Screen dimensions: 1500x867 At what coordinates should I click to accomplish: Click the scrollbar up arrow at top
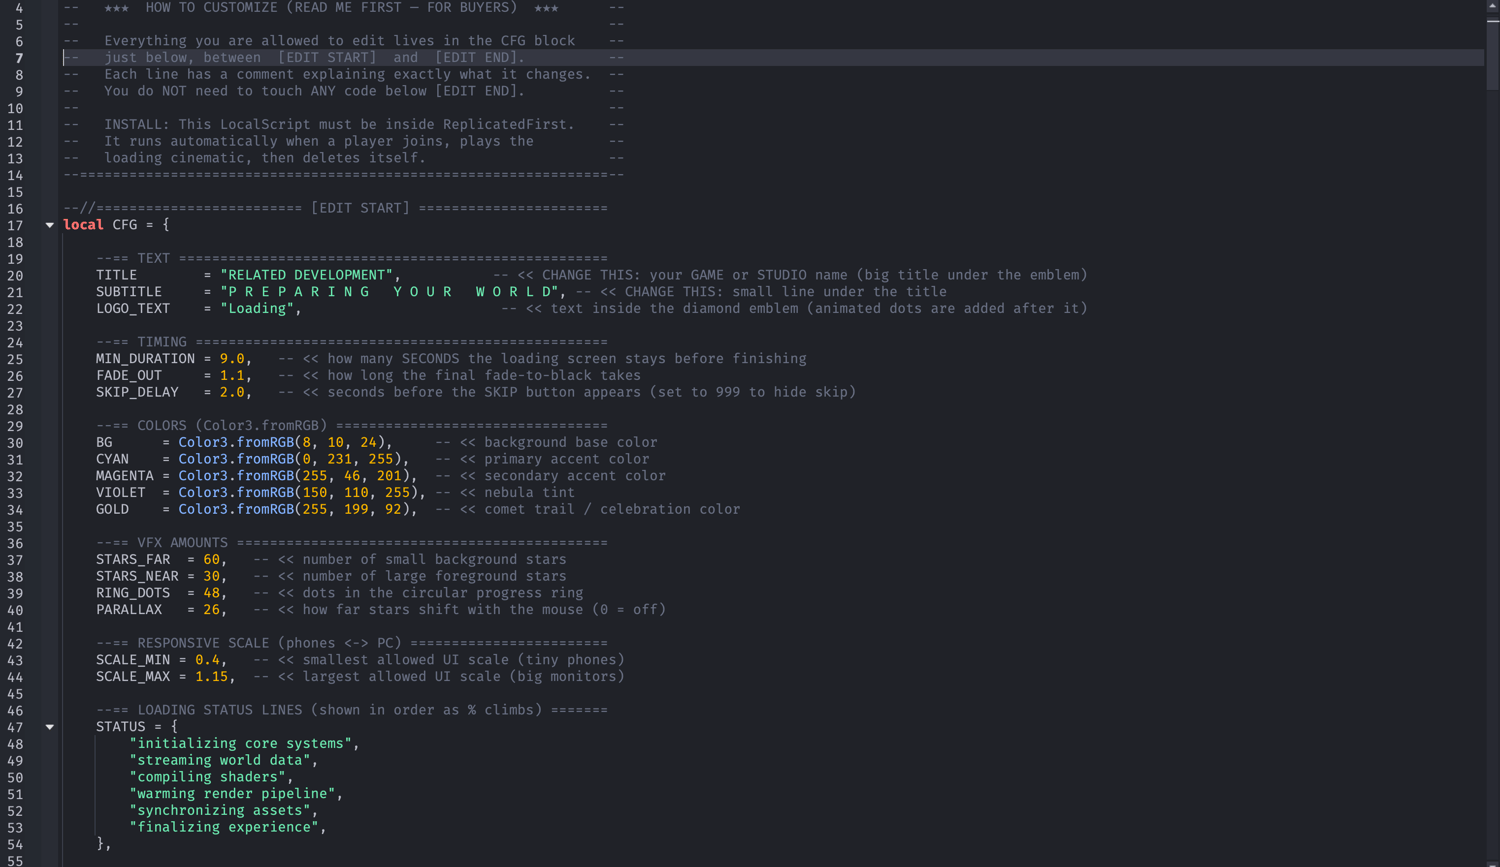(x=1492, y=6)
